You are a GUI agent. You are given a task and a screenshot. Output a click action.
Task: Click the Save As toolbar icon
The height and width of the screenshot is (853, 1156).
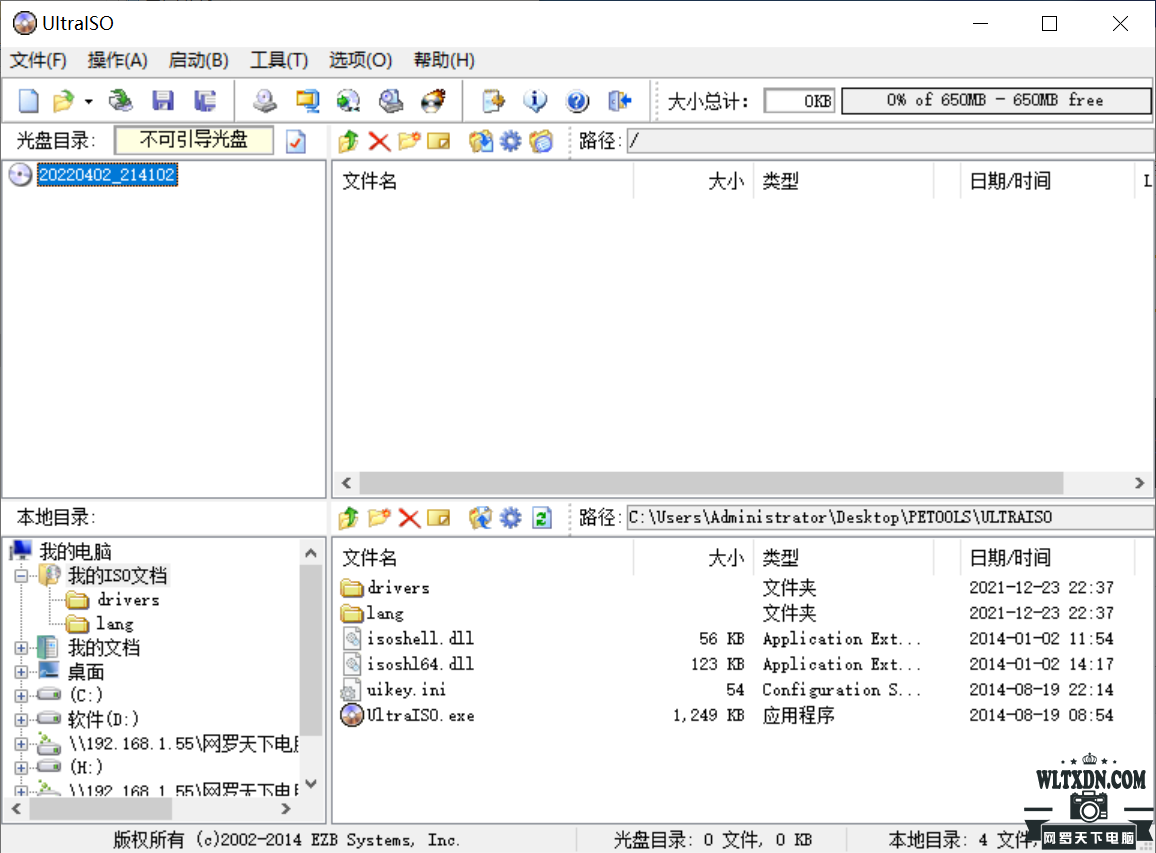[x=204, y=100]
